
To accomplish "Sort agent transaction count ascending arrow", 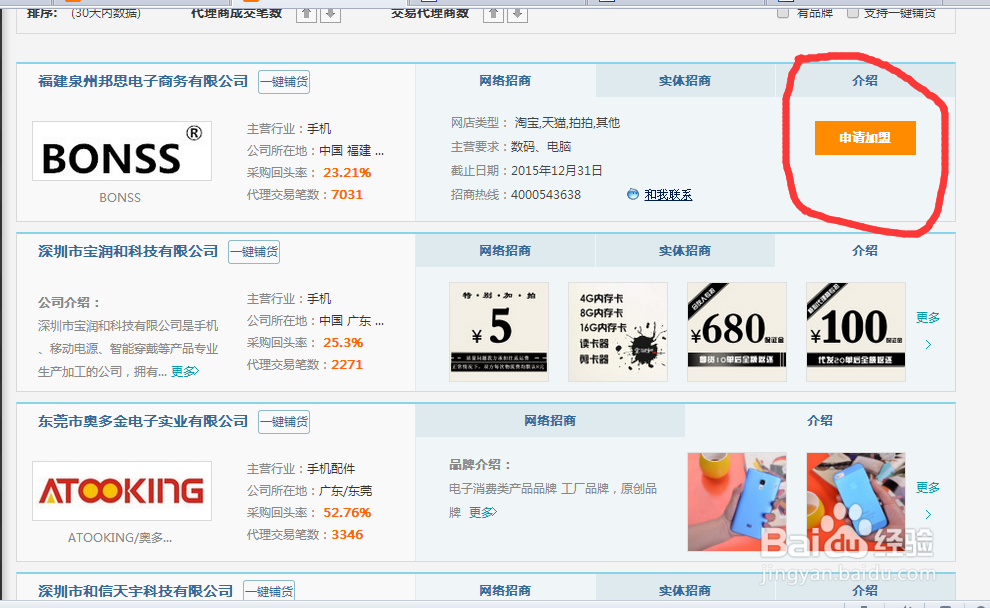I will click(306, 14).
